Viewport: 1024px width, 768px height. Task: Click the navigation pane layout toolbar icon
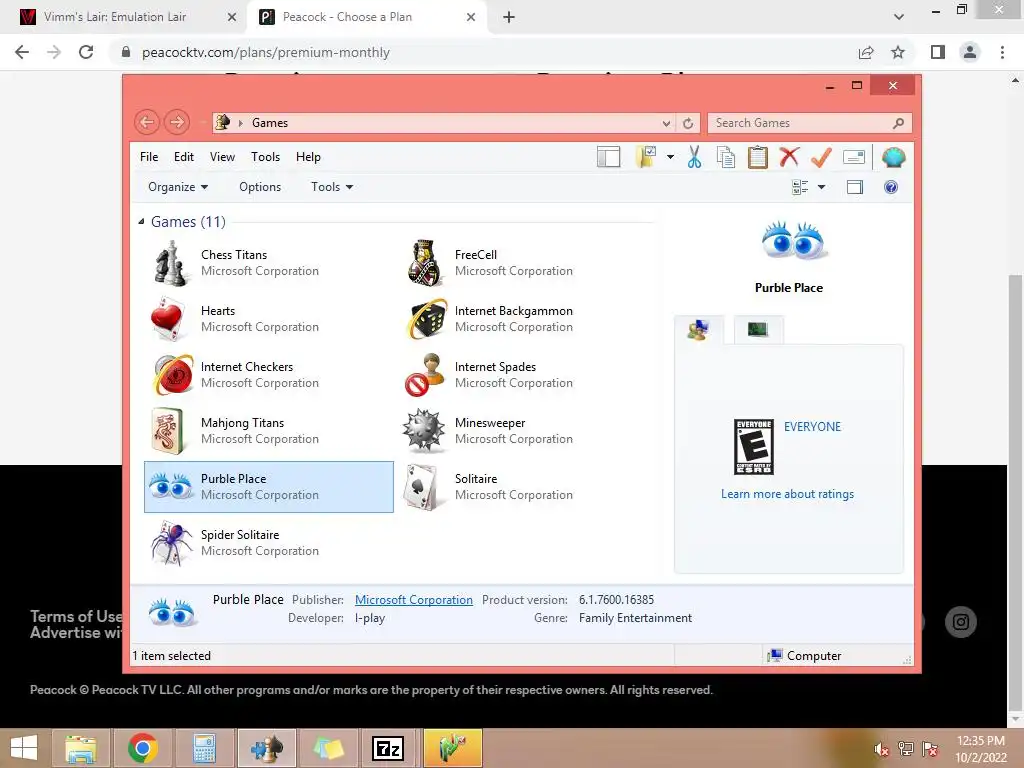608,157
